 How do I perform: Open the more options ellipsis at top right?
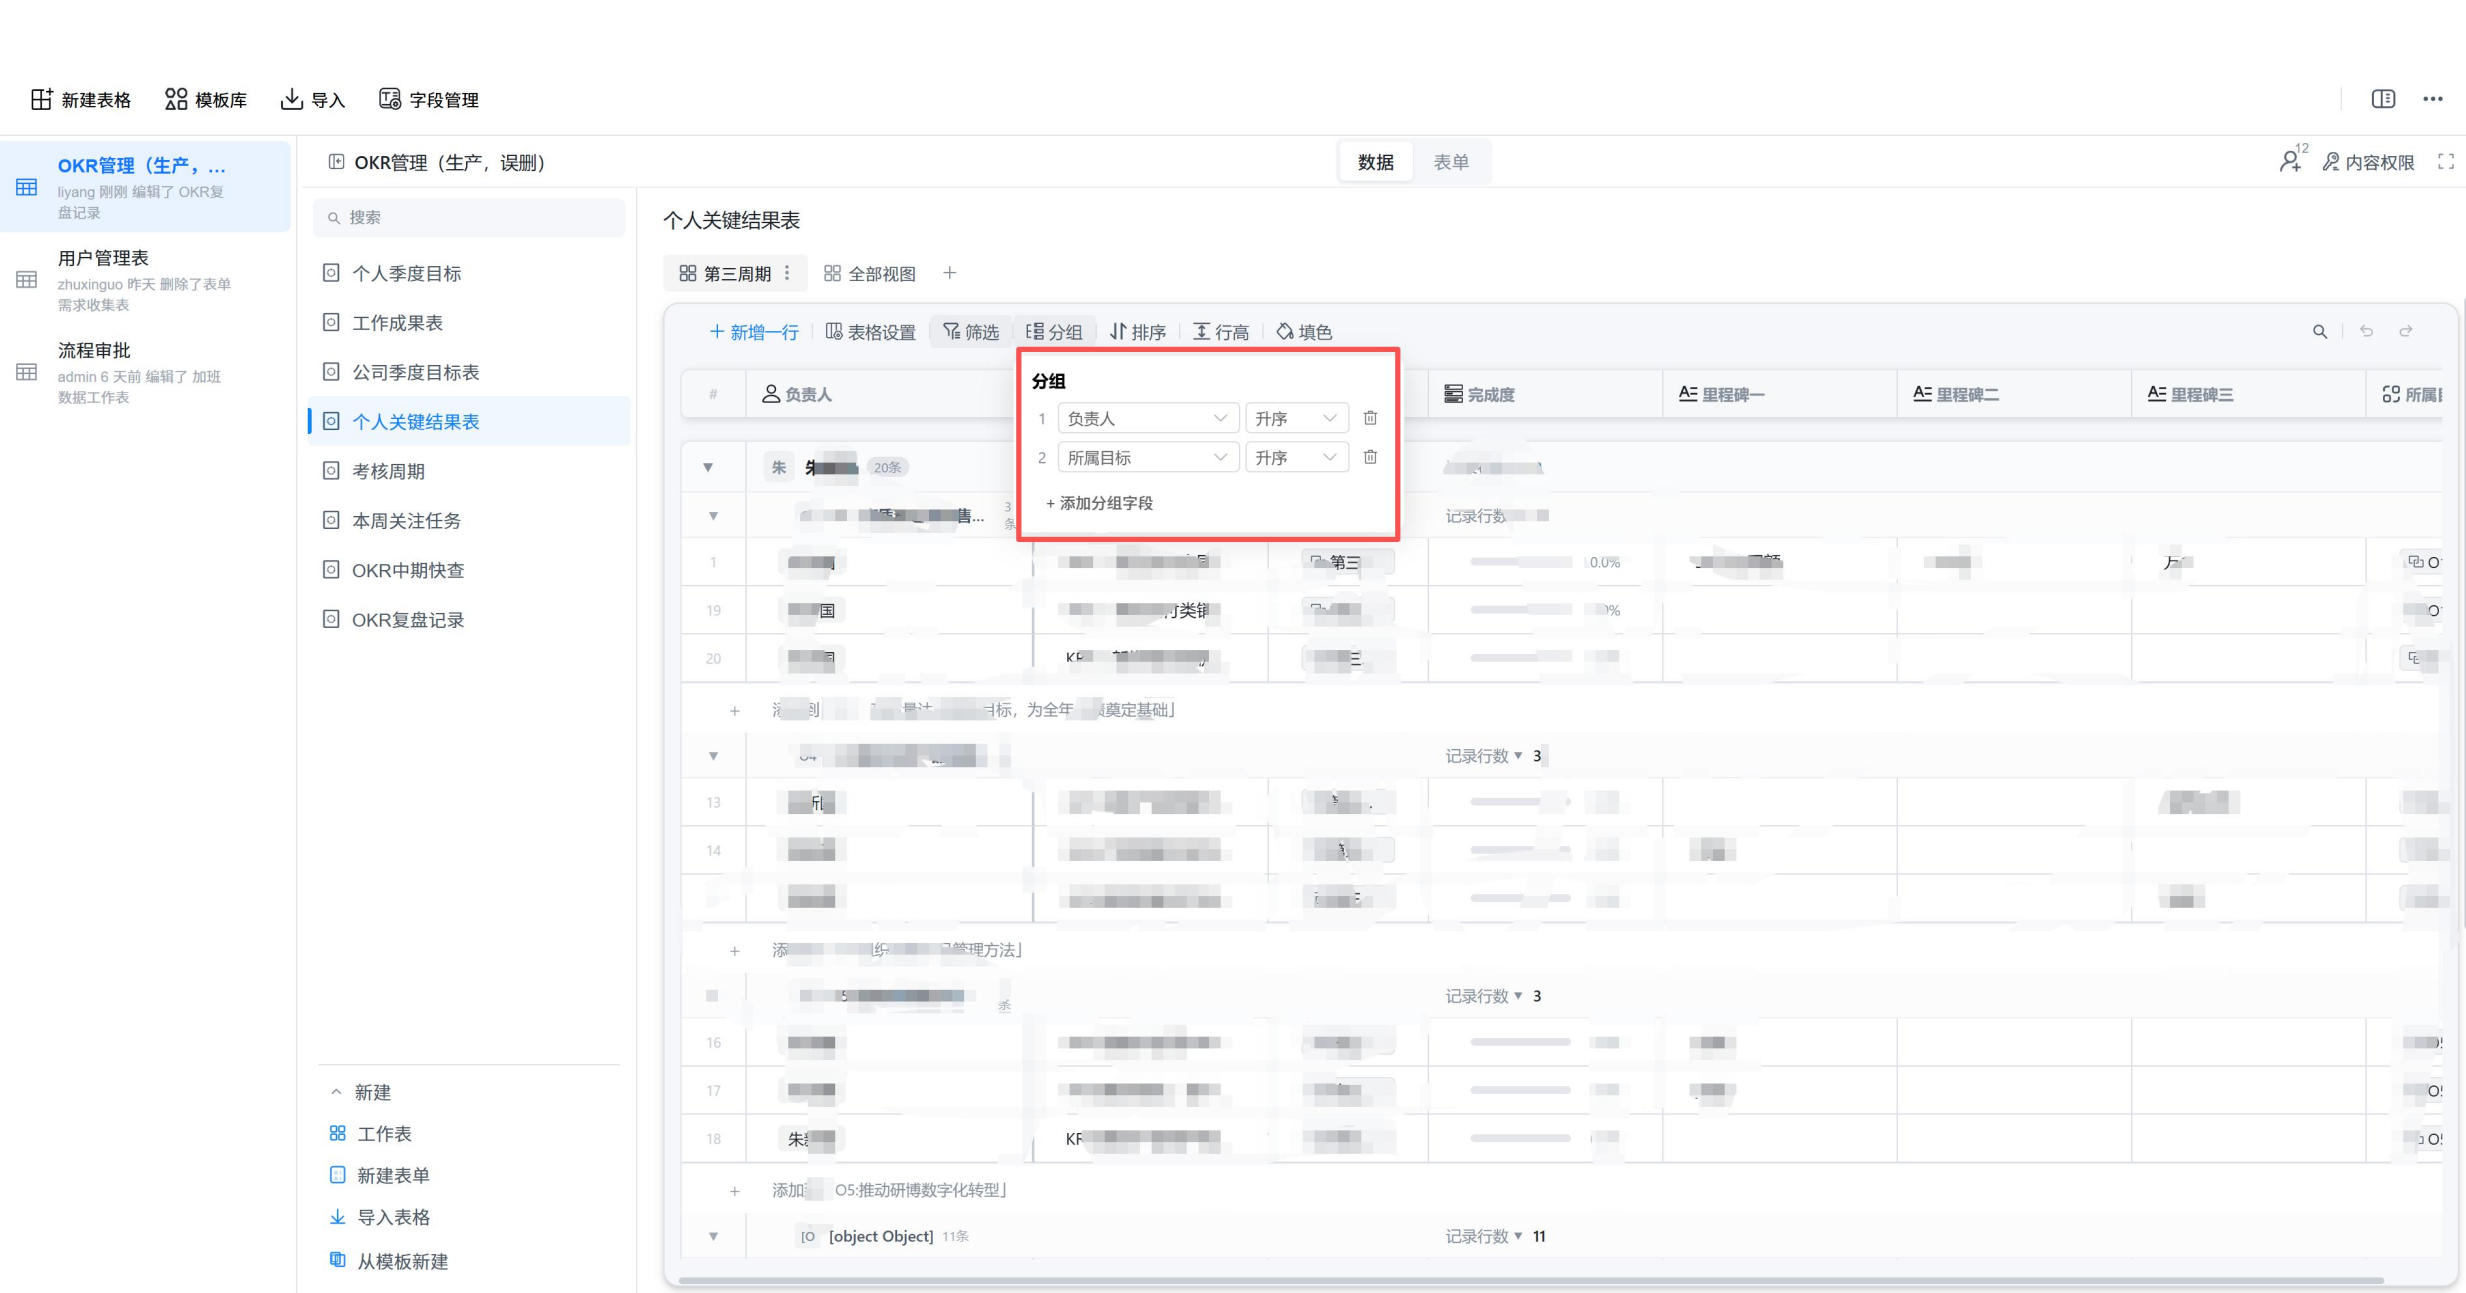2433,99
